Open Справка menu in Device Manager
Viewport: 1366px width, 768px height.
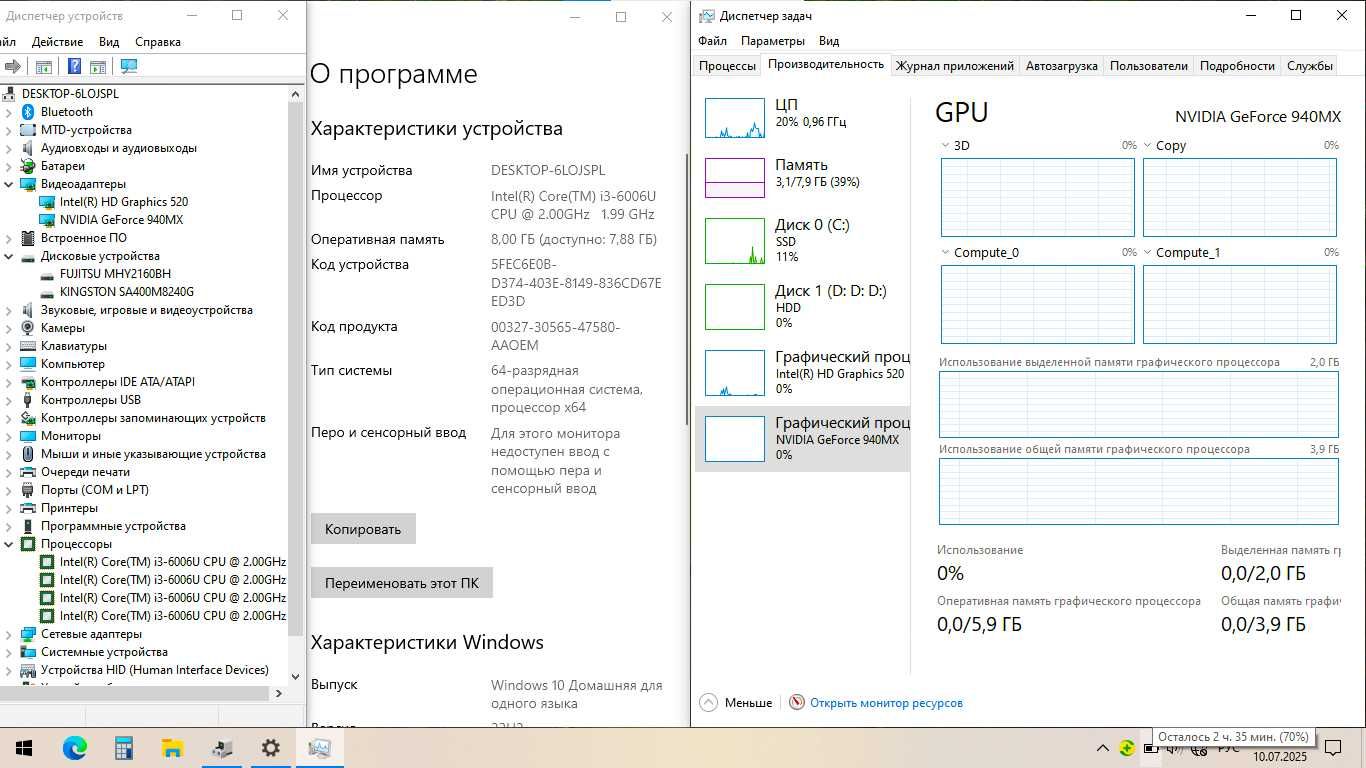[158, 42]
